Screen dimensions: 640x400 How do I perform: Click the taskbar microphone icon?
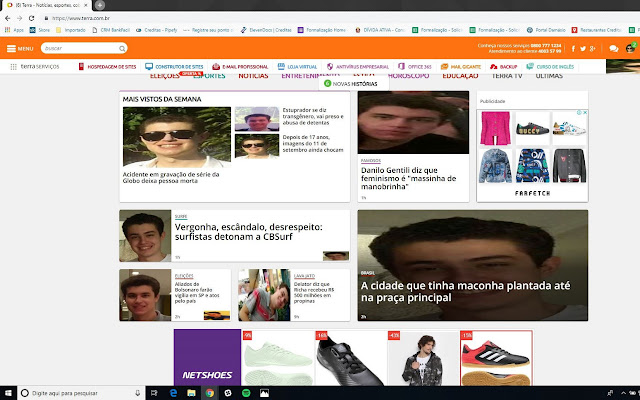pos(138,393)
